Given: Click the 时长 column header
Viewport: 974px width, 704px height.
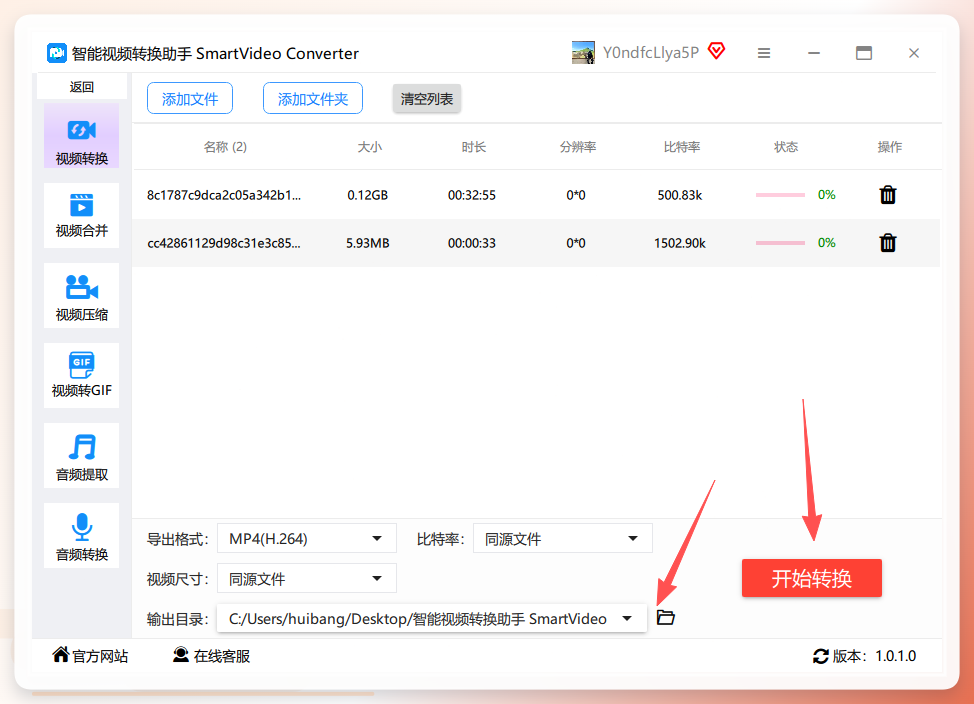Looking at the screenshot, I should (x=473, y=147).
